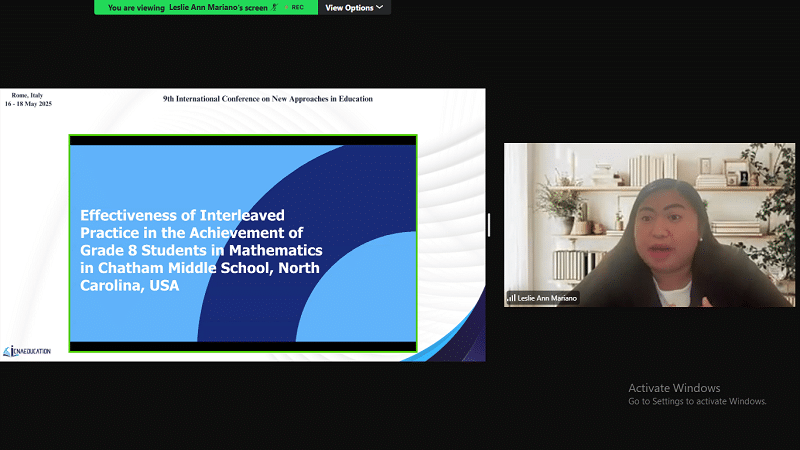Select the Leslie Ann Mariano name label
This screenshot has width=800, height=450.
547,298
